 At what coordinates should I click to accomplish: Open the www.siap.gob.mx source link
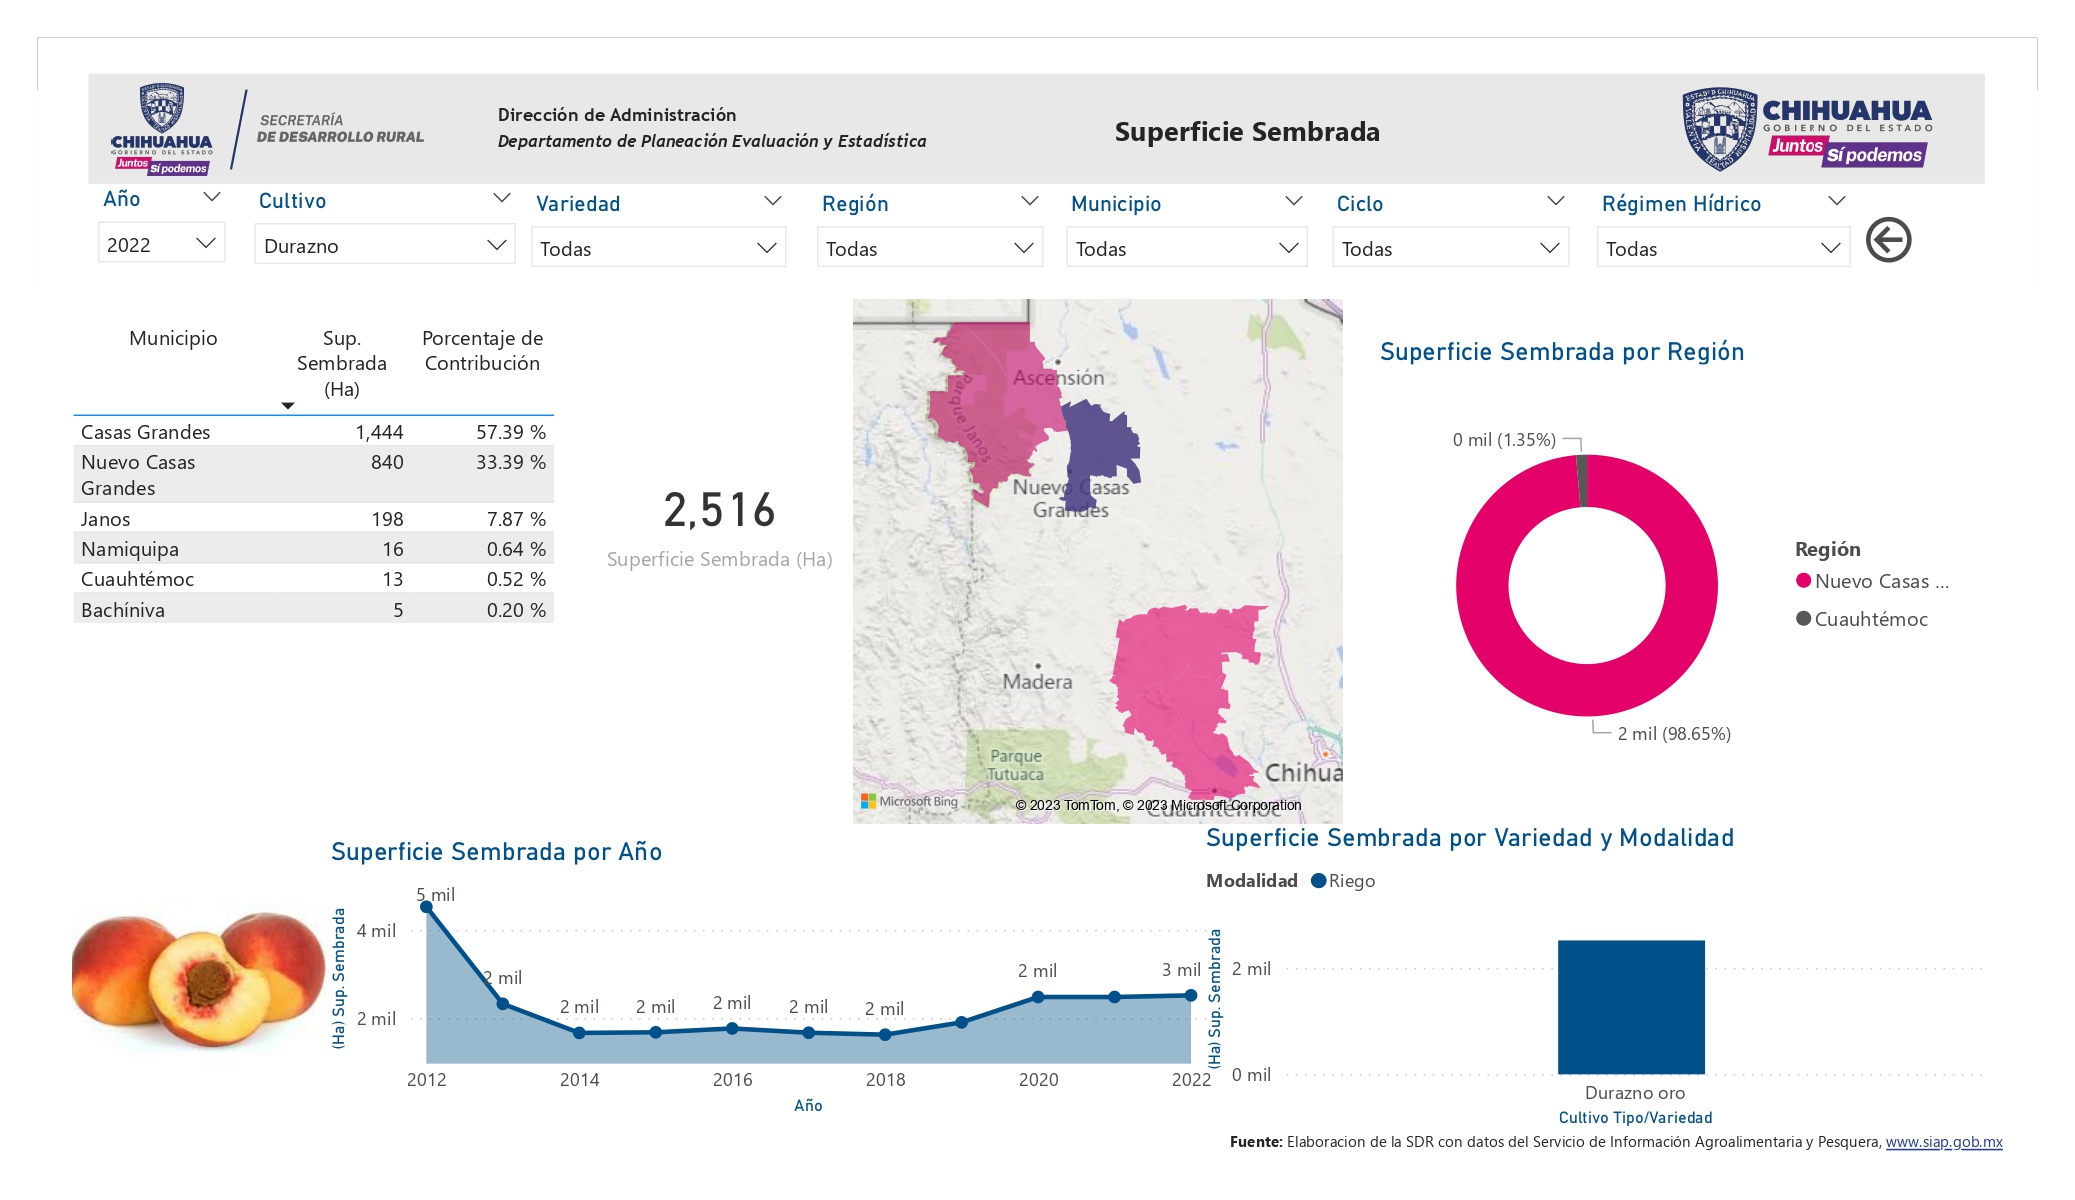pyautogui.click(x=1943, y=1142)
